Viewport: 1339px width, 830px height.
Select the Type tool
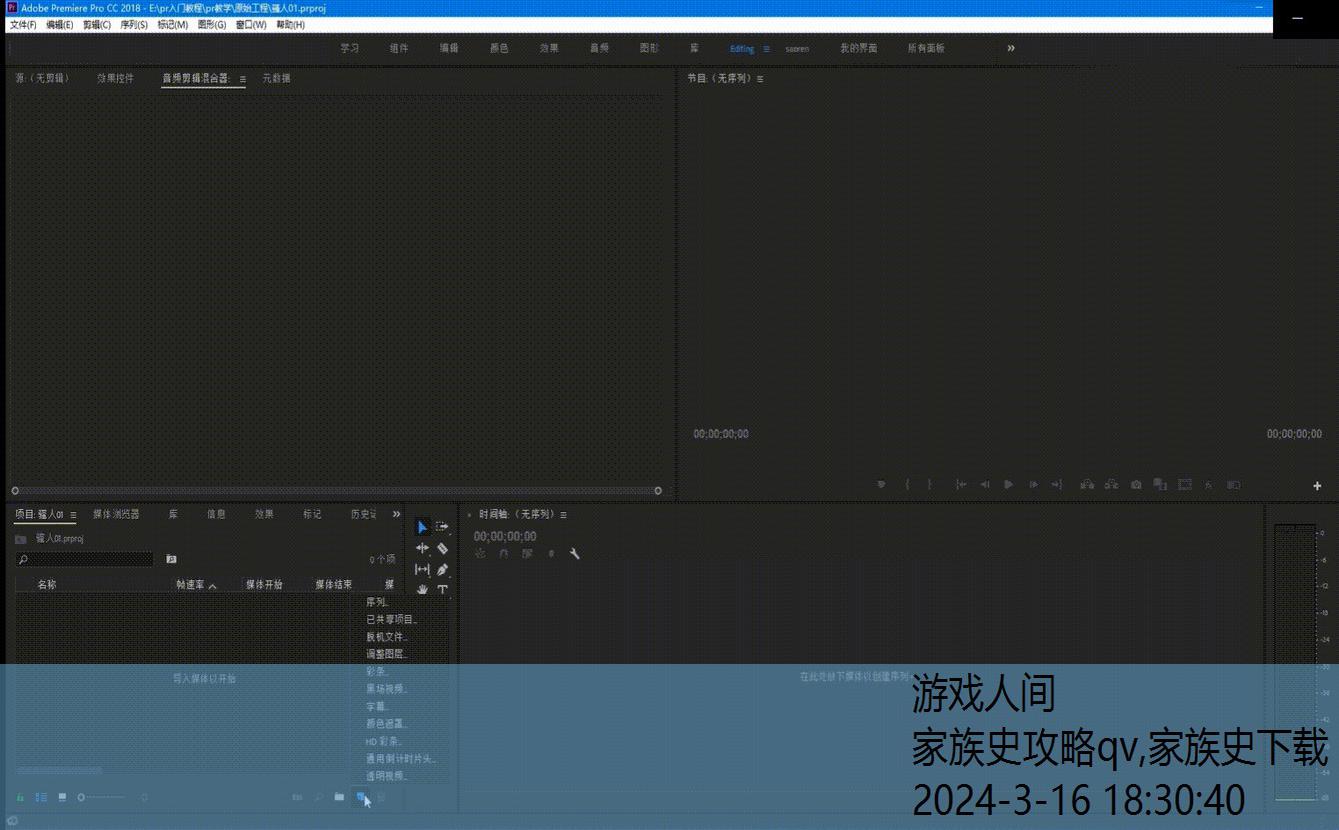click(442, 589)
